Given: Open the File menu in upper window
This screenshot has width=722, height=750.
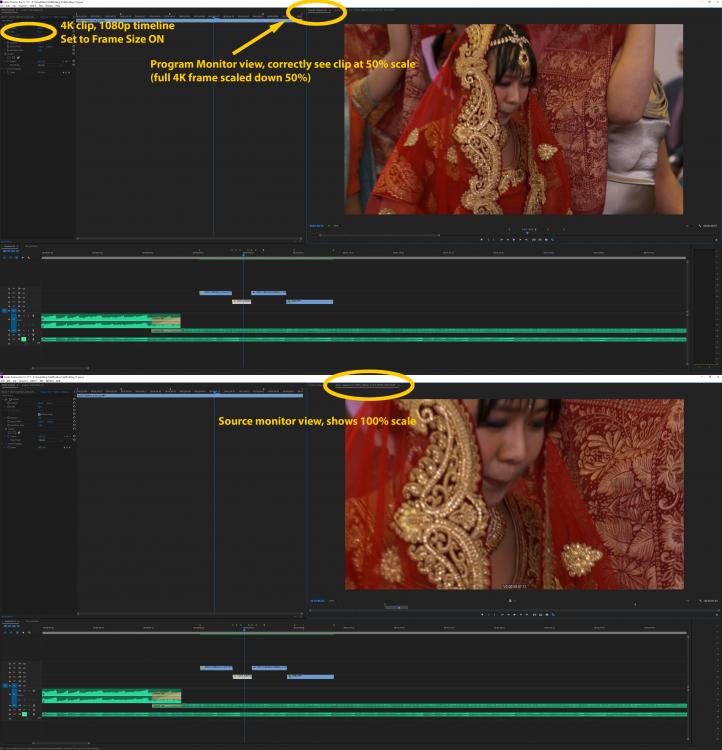Looking at the screenshot, I should pos(4,6).
